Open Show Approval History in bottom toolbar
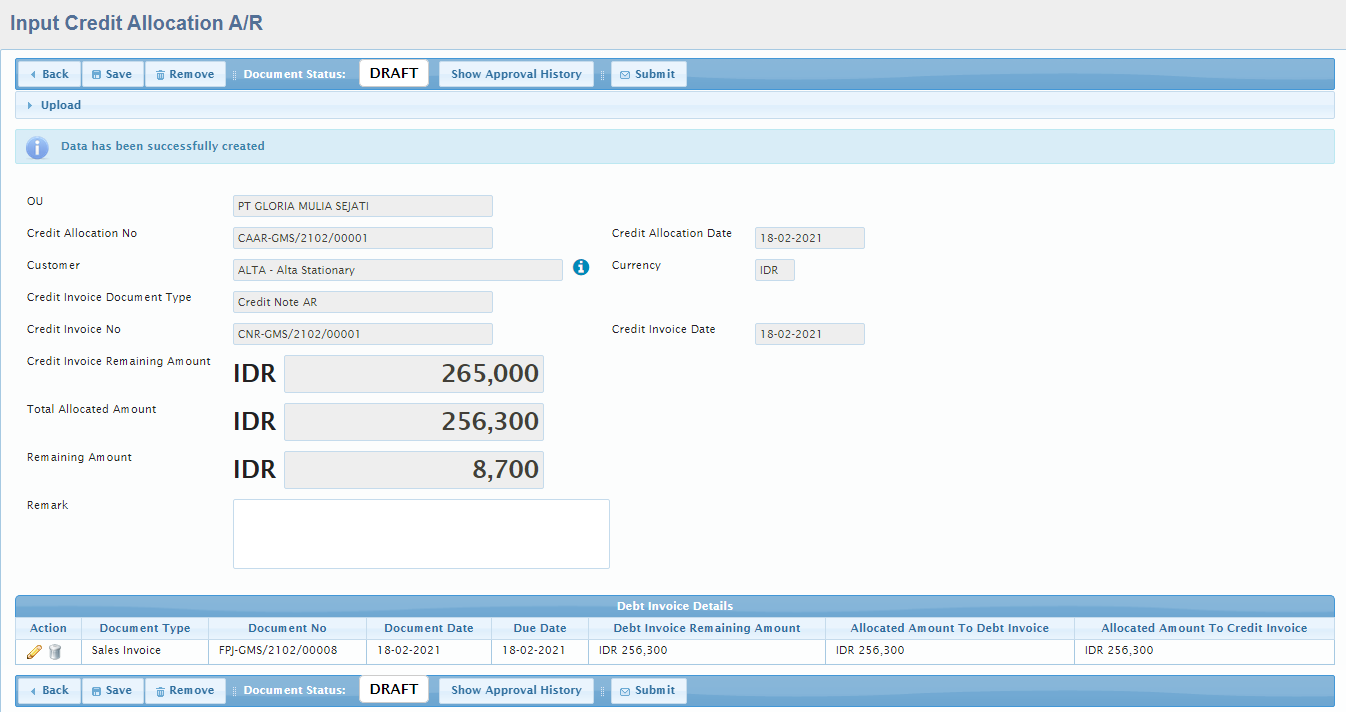Viewport: 1346px width, 712px height. coord(516,690)
